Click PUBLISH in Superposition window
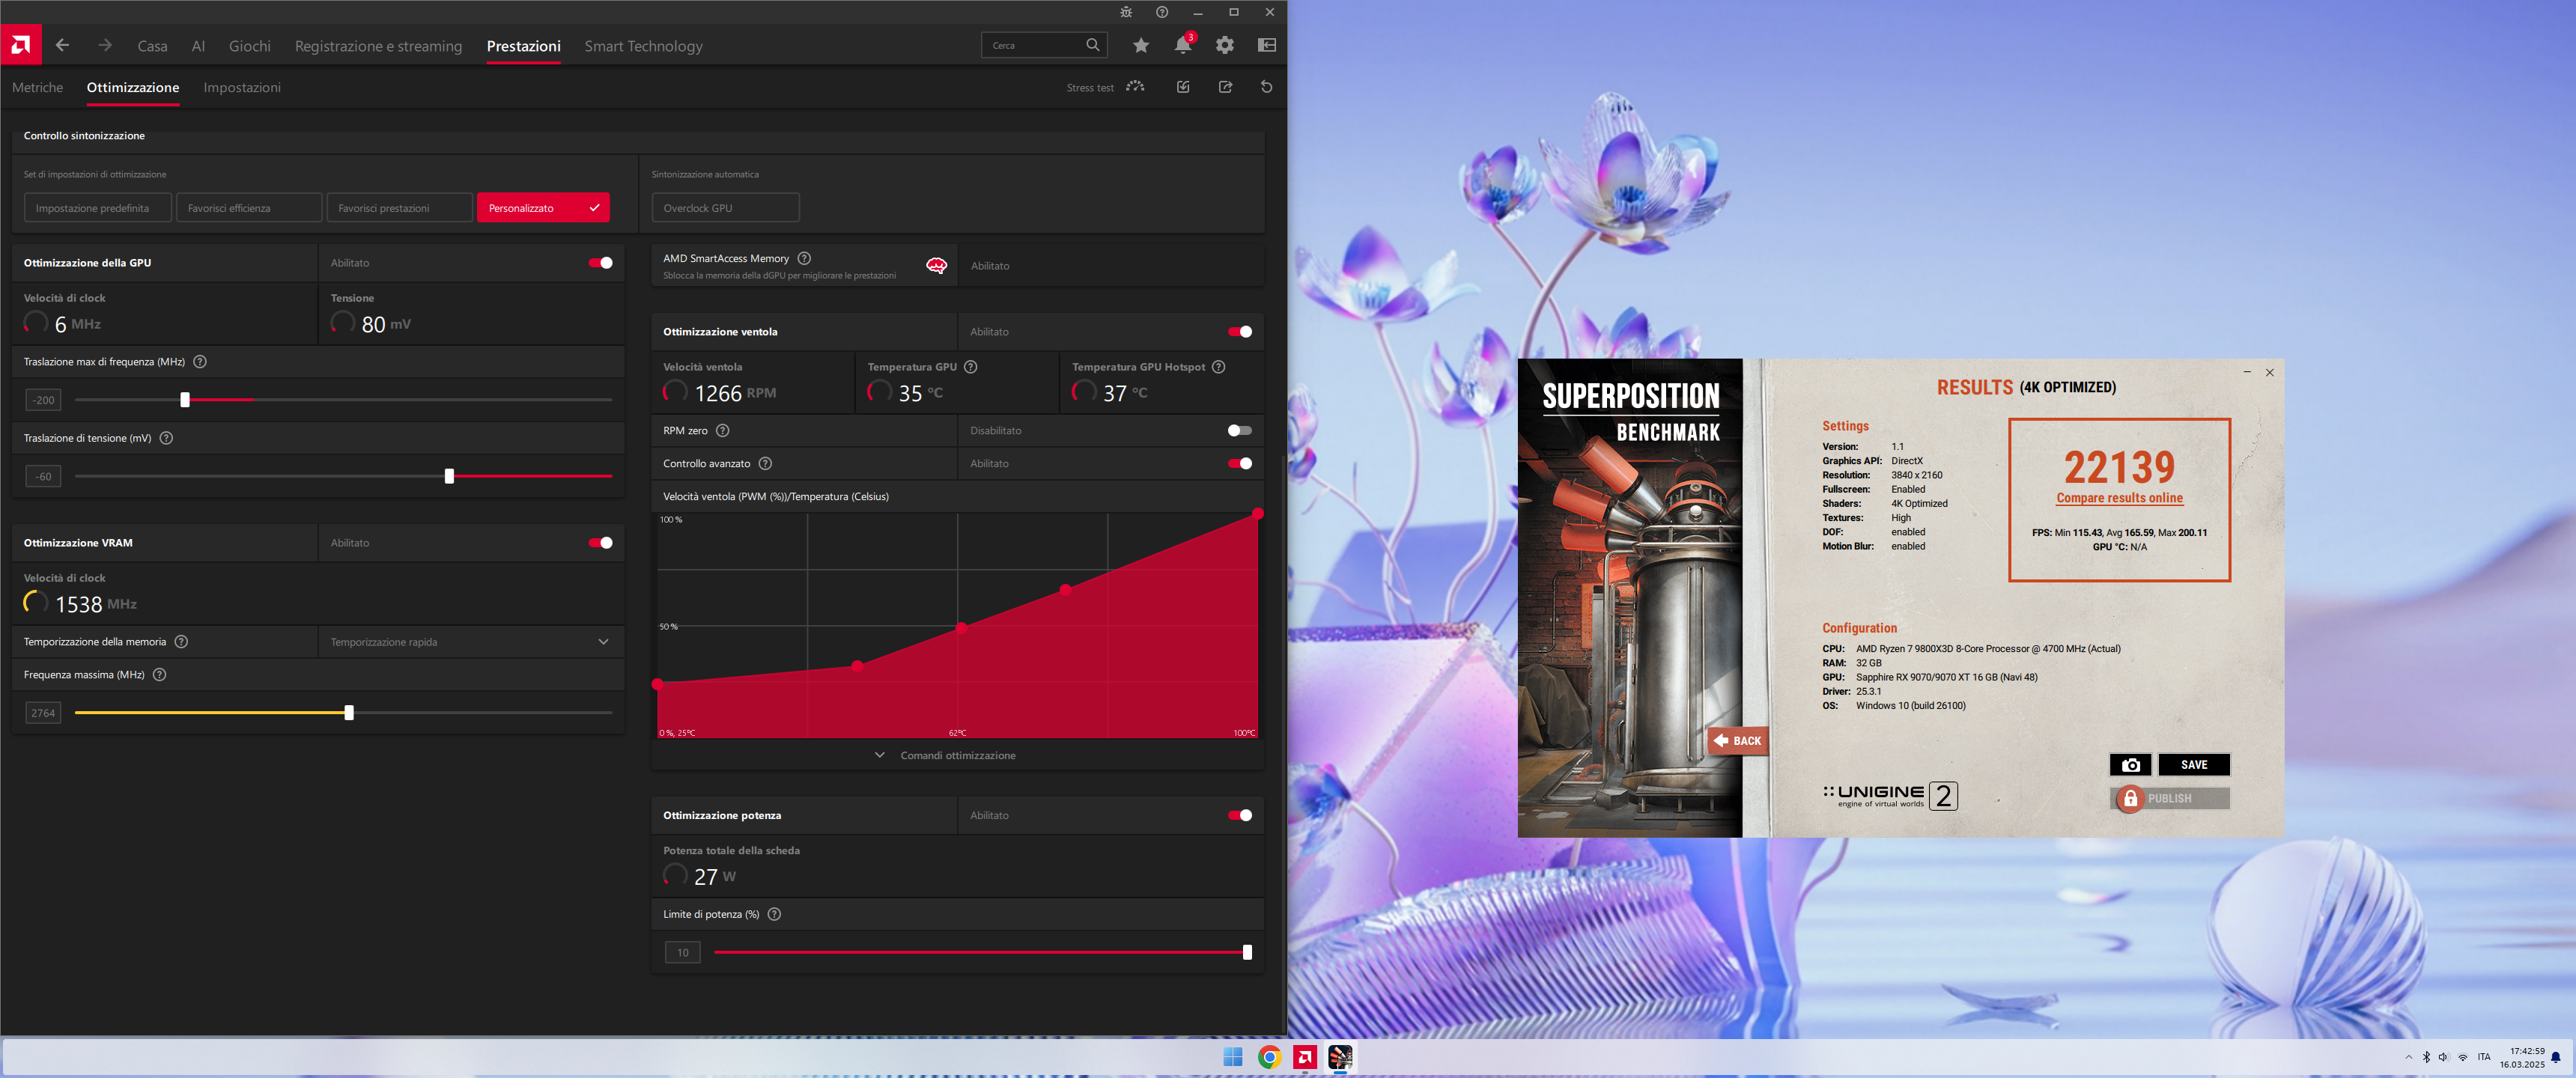Screen dimensions: 2576x1078 pyautogui.click(x=2170, y=798)
